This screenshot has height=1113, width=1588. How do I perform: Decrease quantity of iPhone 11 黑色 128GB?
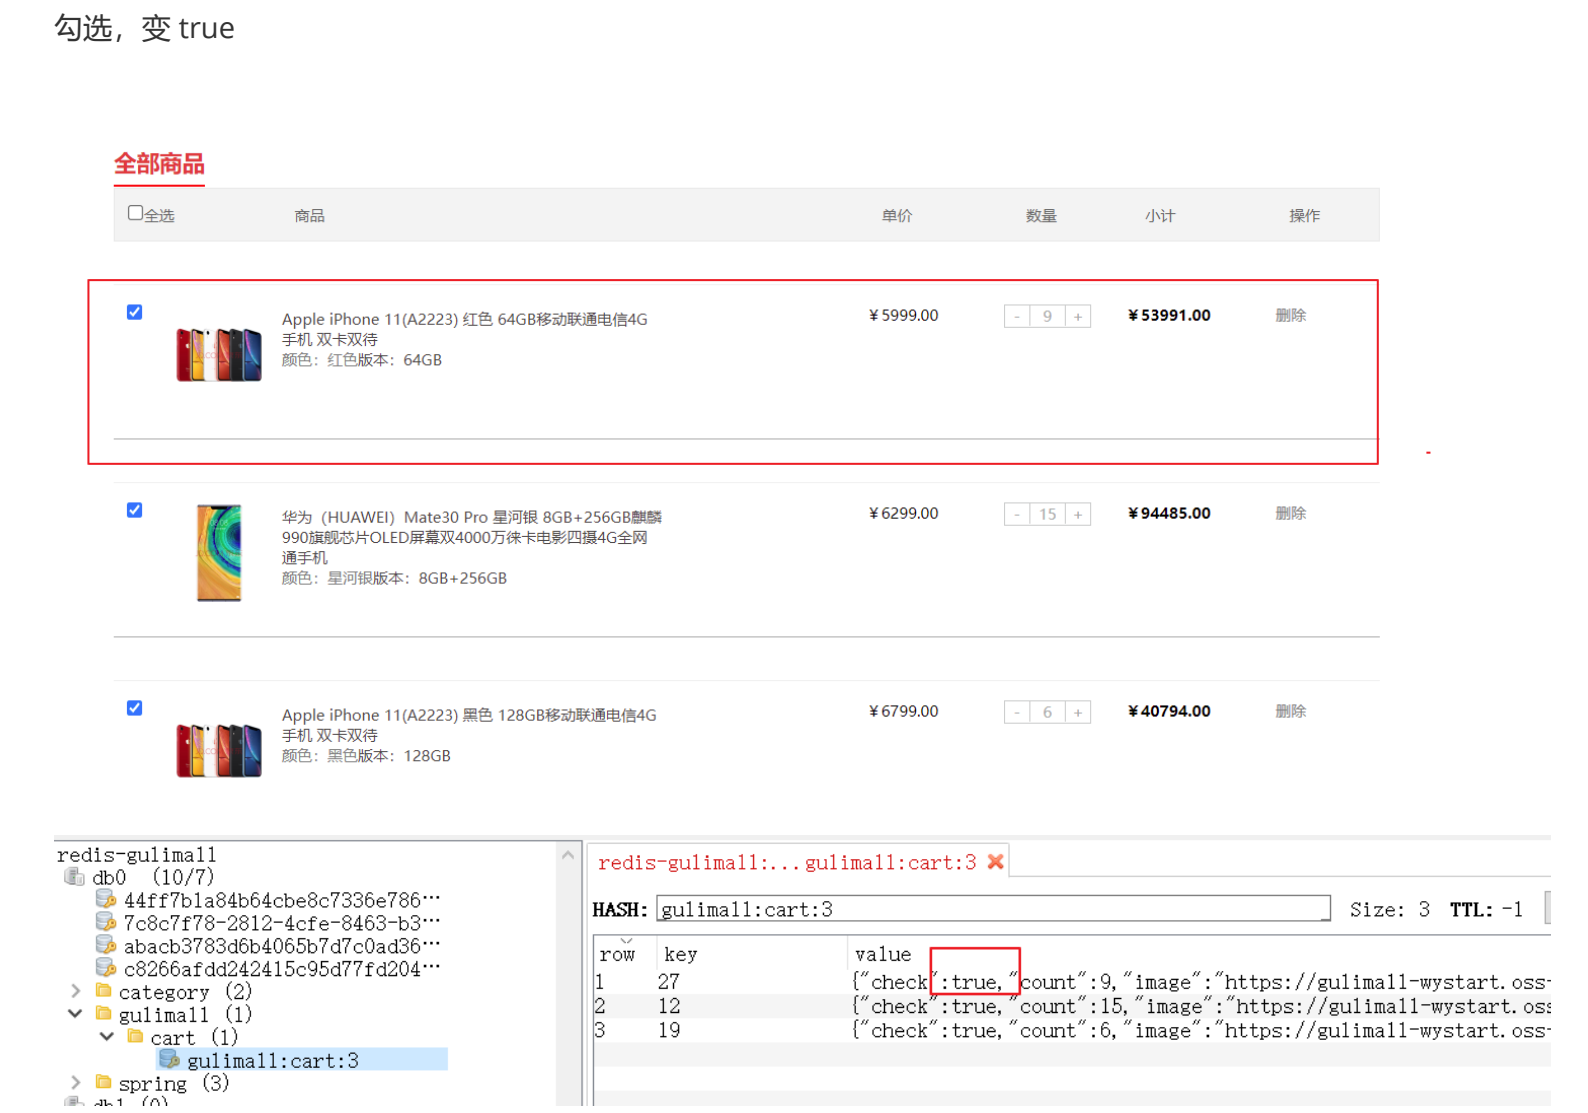1017,712
